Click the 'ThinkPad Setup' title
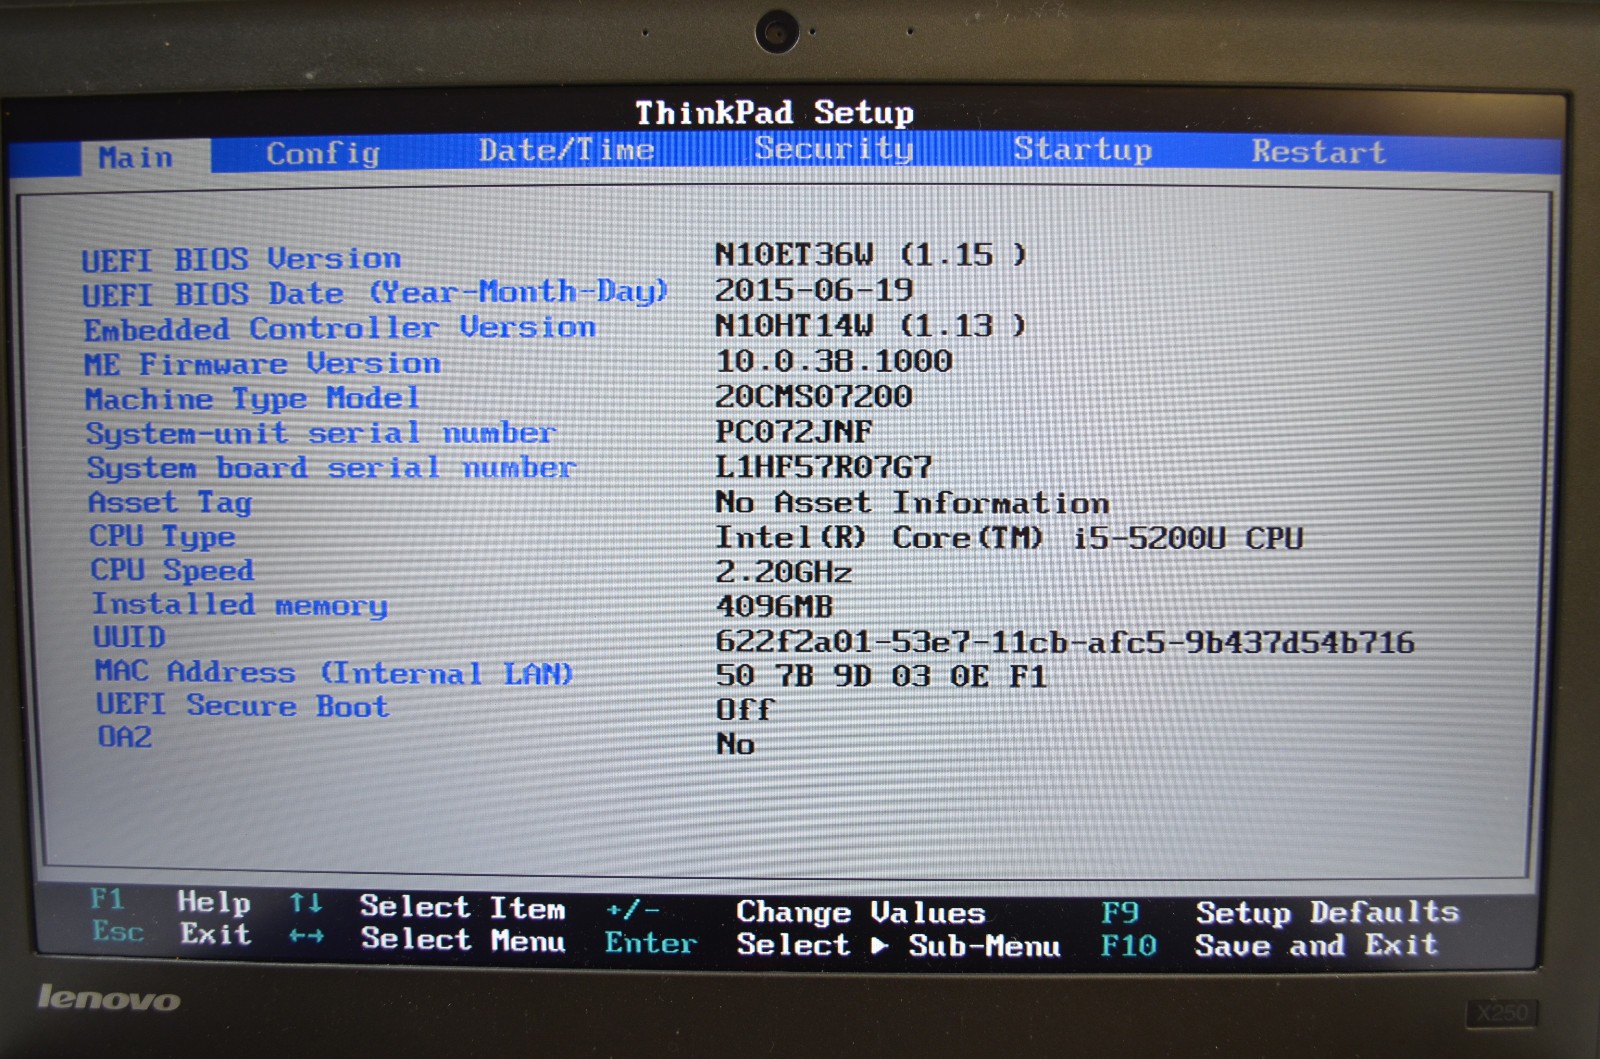The height and width of the screenshot is (1059, 1600). tap(775, 113)
